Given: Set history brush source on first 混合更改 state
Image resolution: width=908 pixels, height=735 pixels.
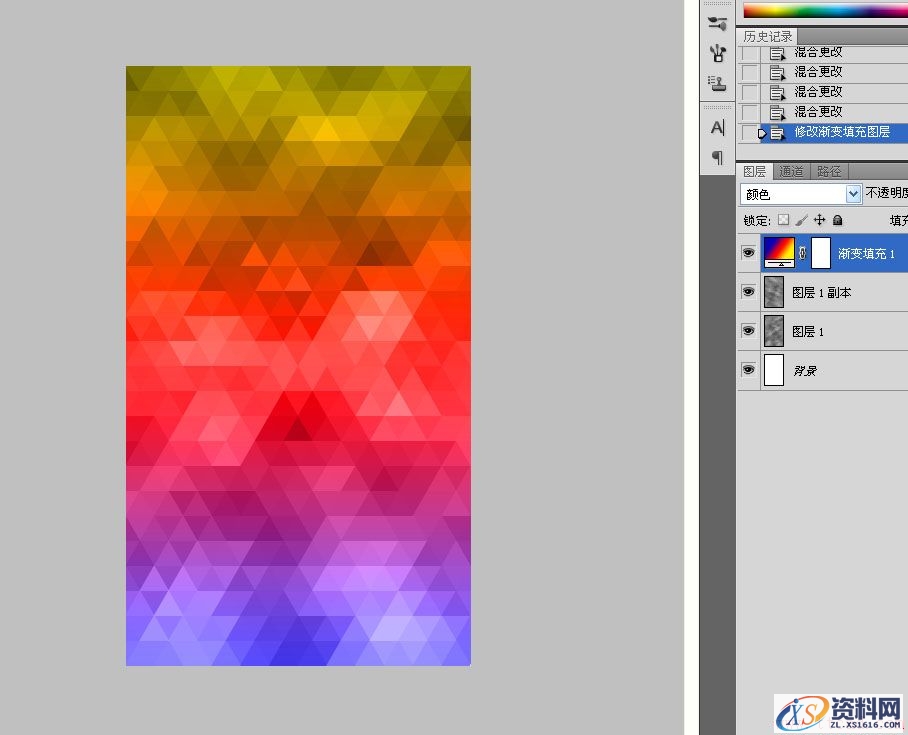Looking at the screenshot, I should pyautogui.click(x=749, y=53).
